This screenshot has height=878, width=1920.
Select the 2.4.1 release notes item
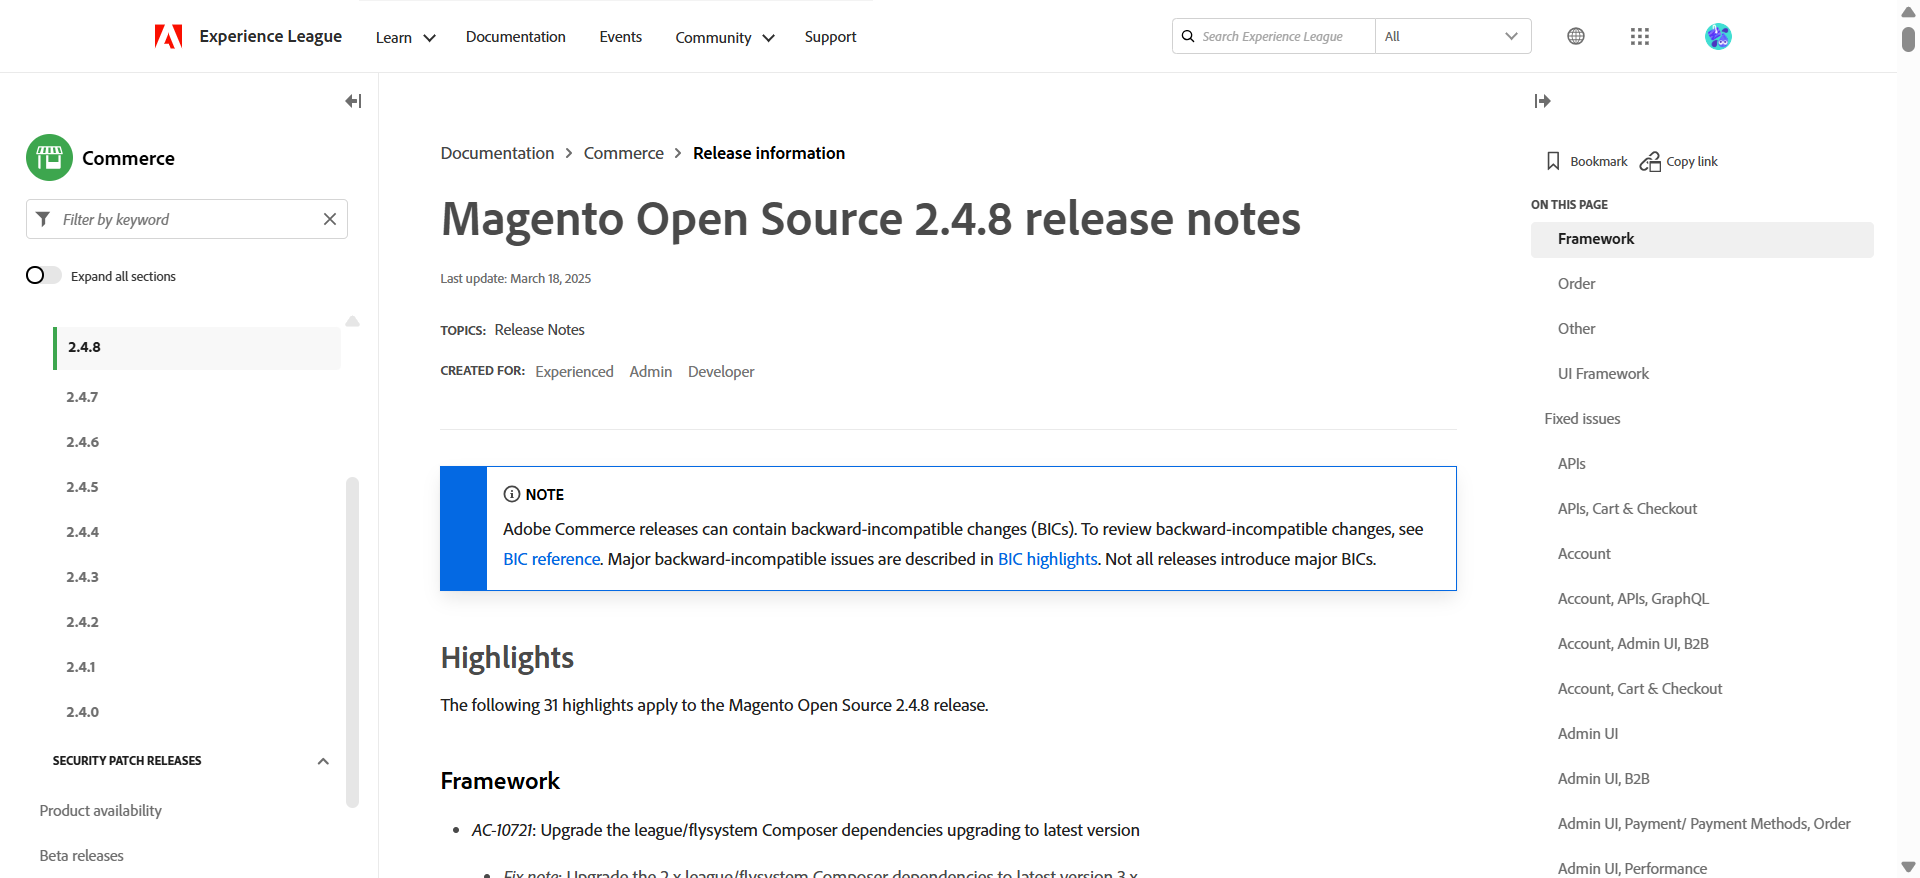(81, 667)
